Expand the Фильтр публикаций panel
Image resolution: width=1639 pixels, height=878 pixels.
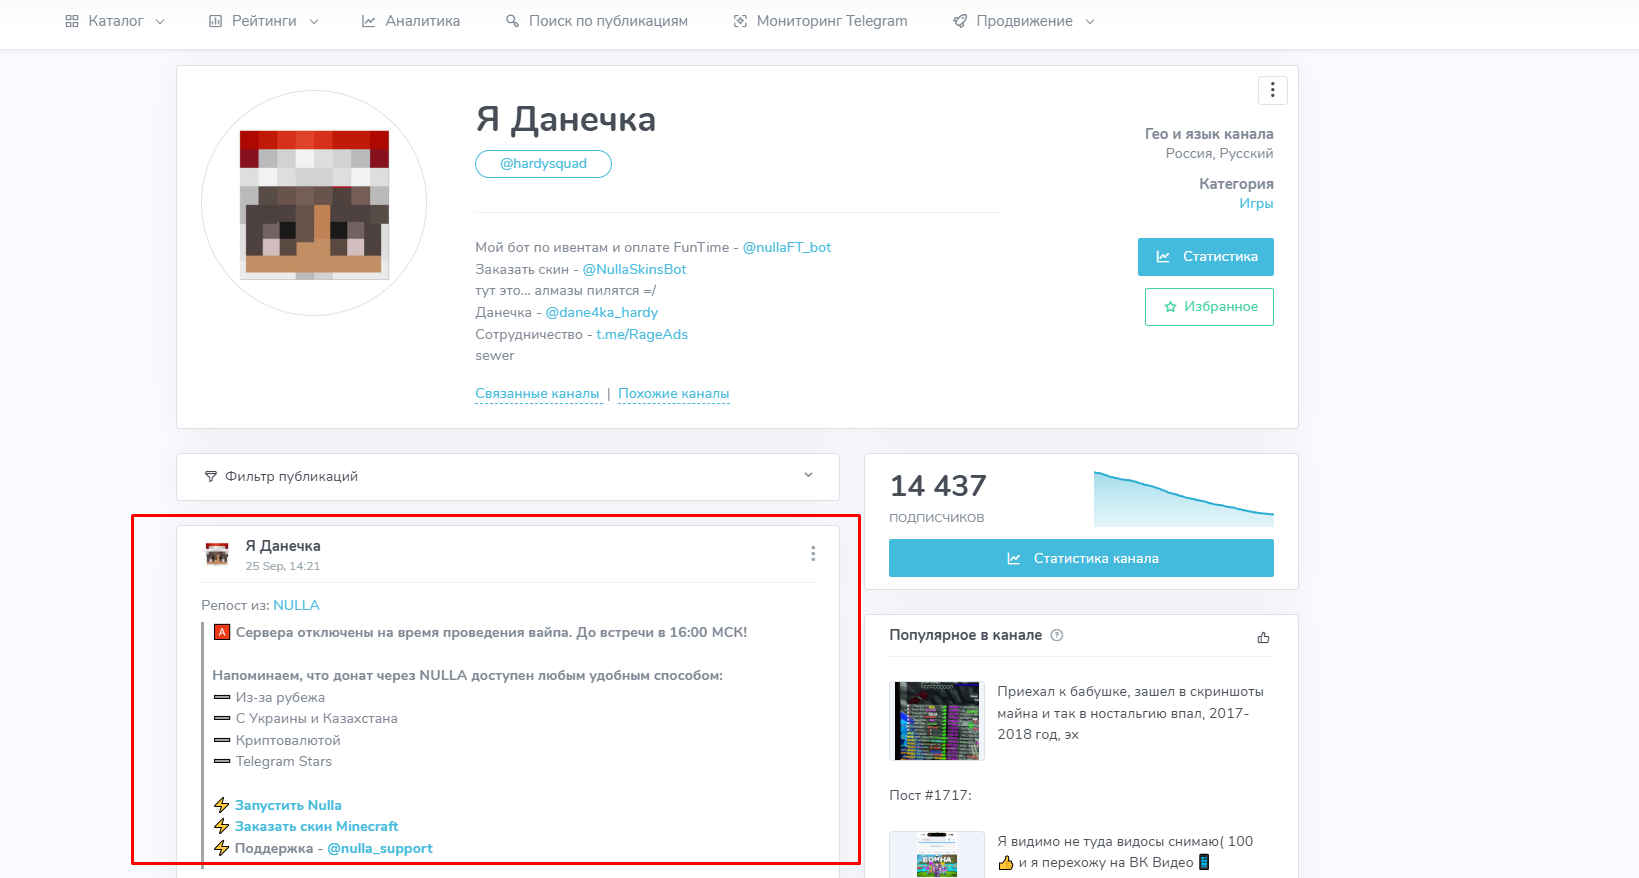508,476
